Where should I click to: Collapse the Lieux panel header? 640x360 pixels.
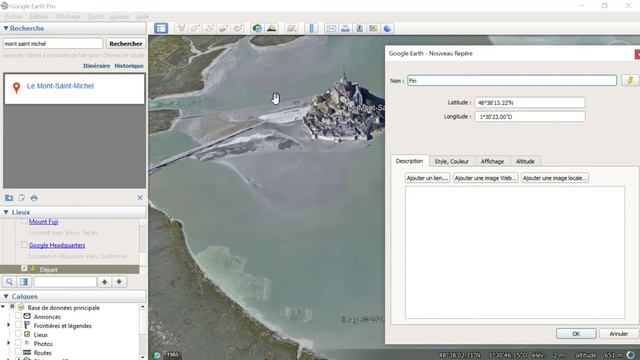point(6,212)
